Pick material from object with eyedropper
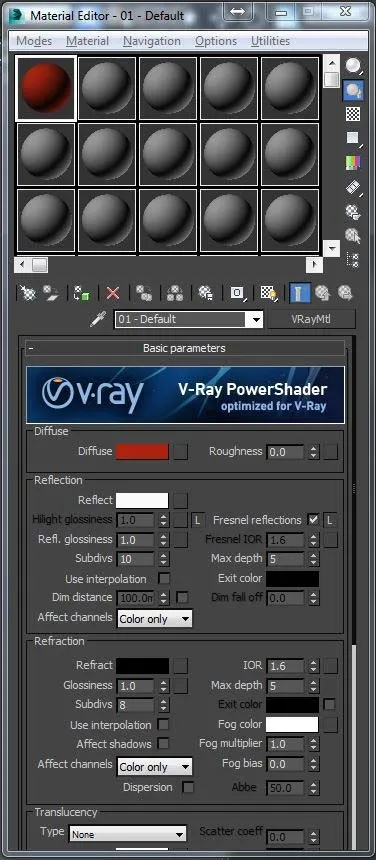 point(99,319)
